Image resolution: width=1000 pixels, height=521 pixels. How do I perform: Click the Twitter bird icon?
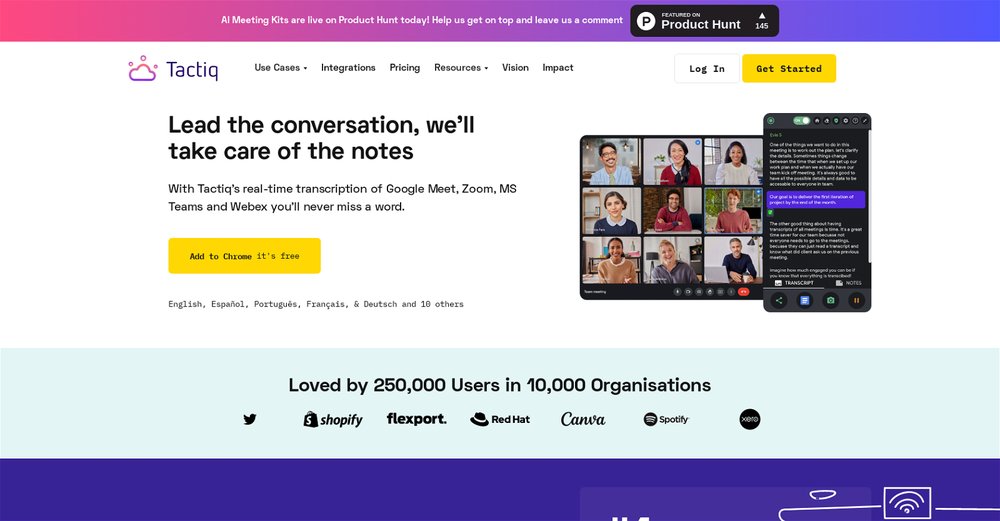coord(250,419)
